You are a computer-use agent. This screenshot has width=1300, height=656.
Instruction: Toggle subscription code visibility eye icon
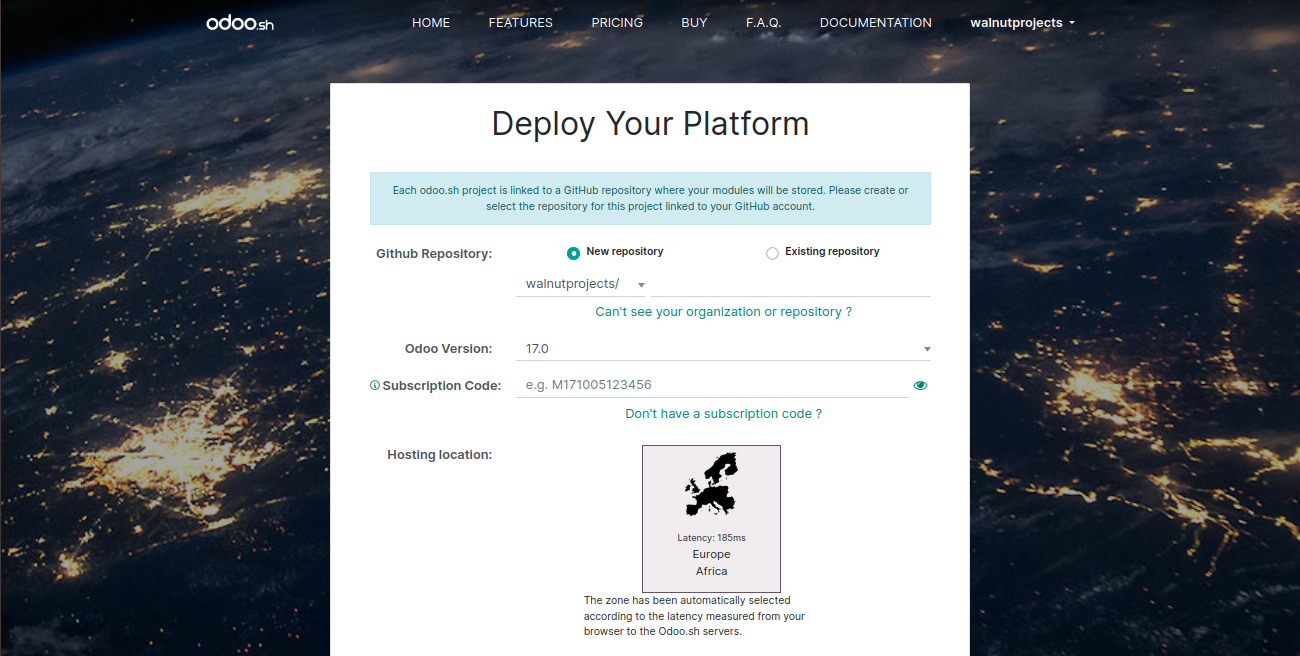(920, 385)
